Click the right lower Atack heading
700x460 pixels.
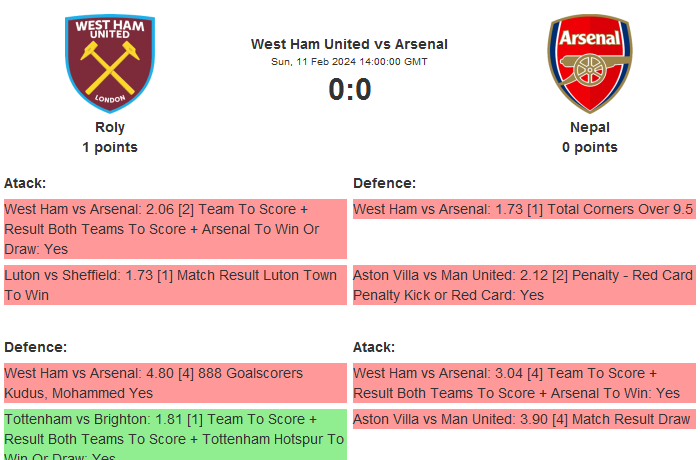[374, 347]
